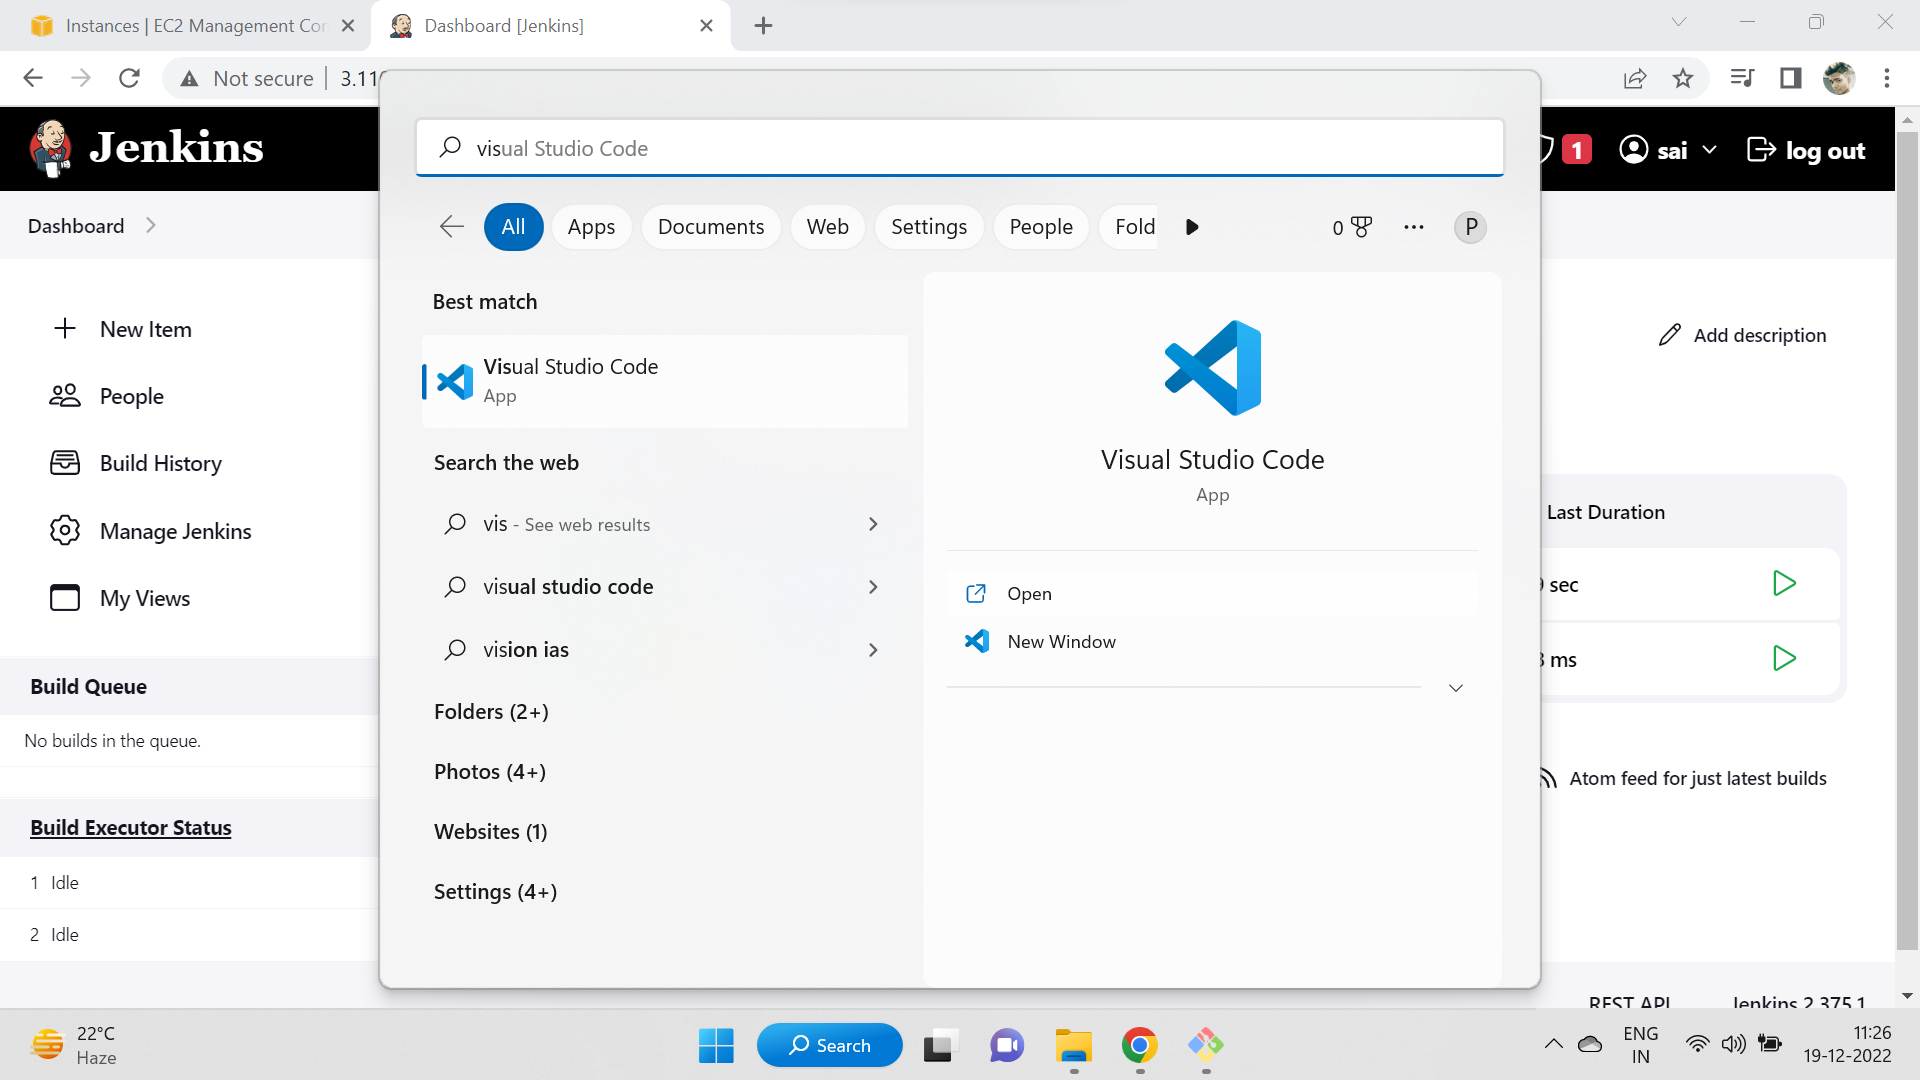This screenshot has width=1920, height=1080.
Task: Select the Documents filter tab
Action: click(x=710, y=227)
